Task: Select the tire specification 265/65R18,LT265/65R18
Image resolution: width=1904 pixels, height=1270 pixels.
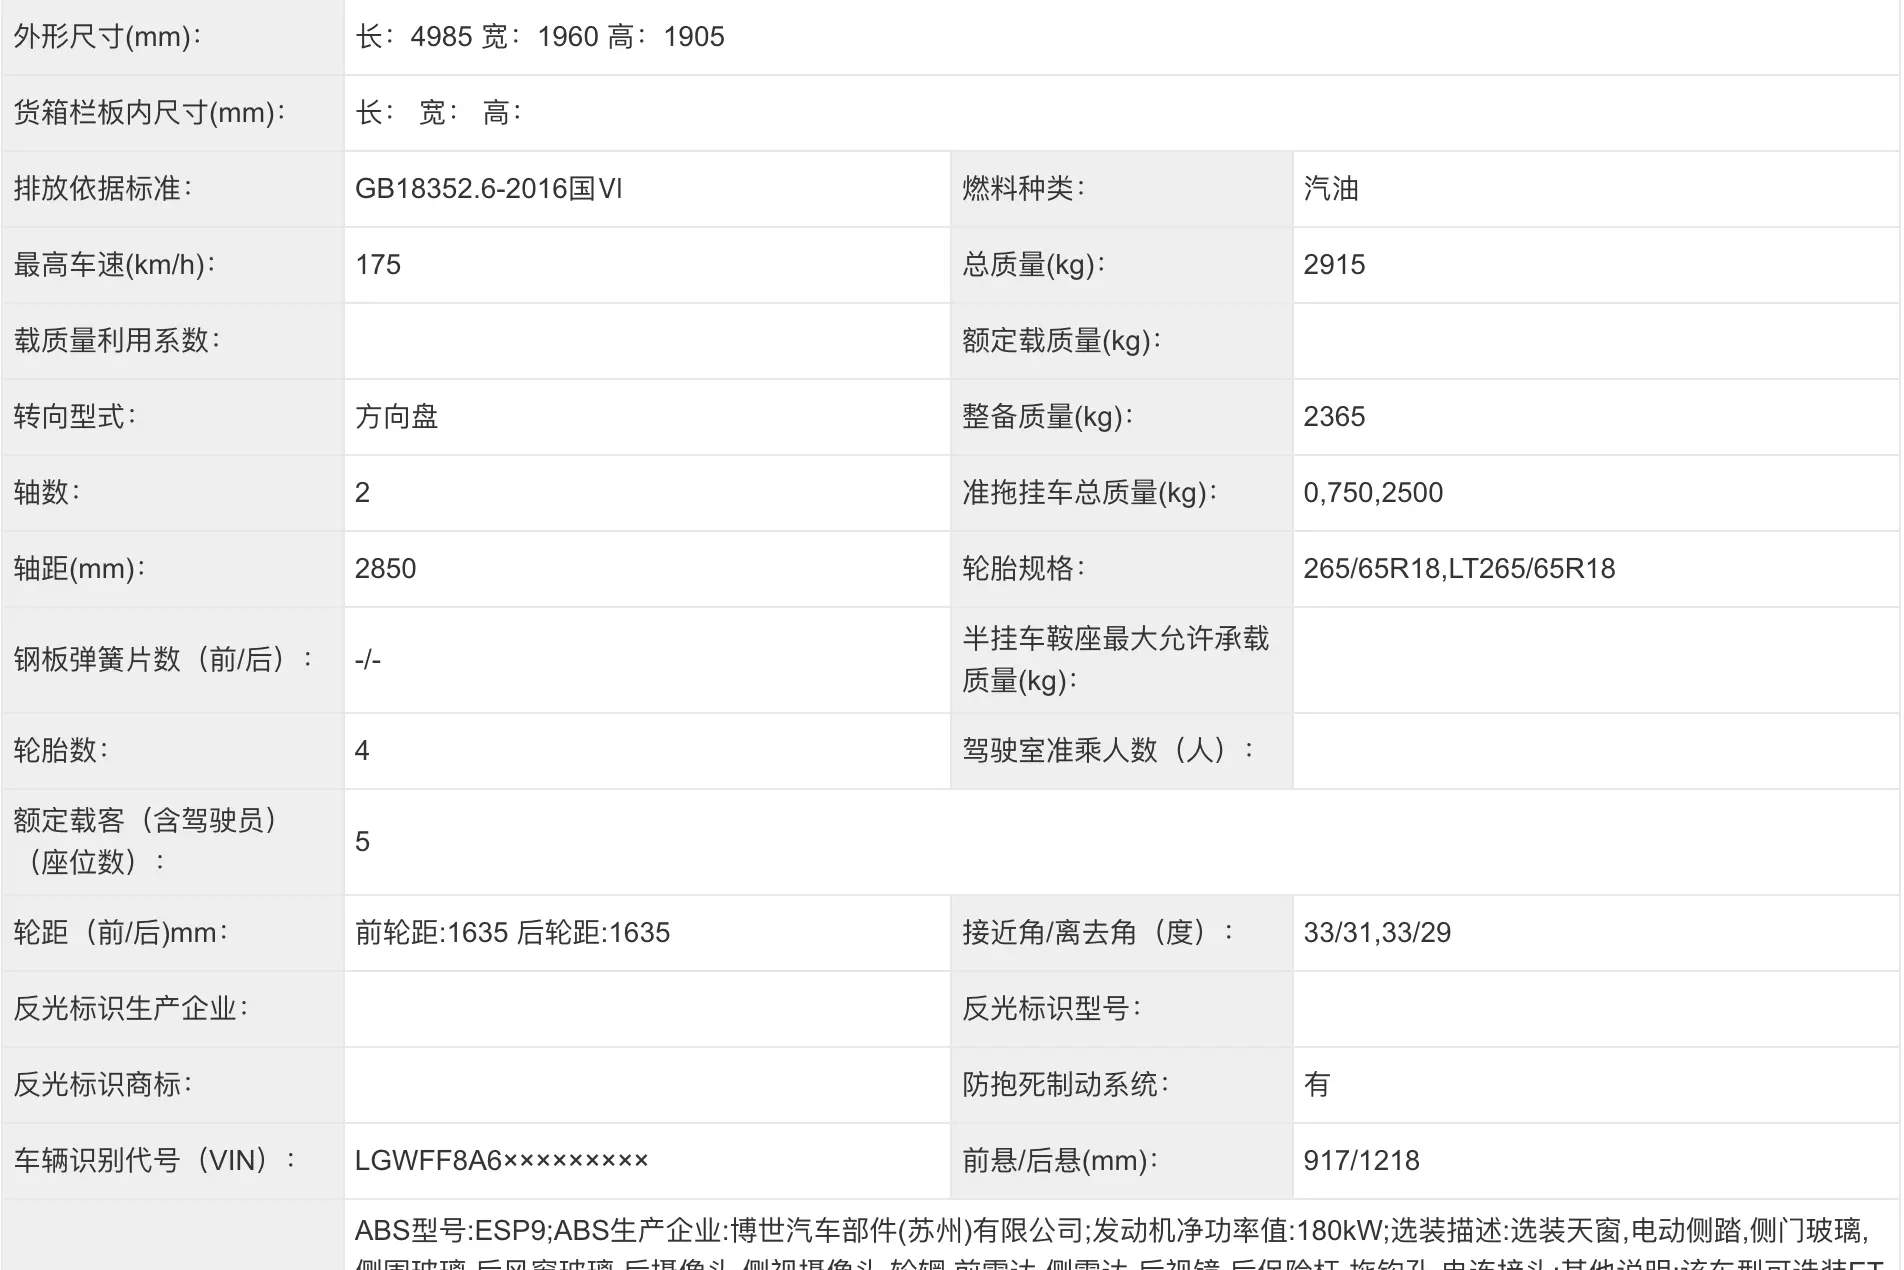Action: [1459, 569]
